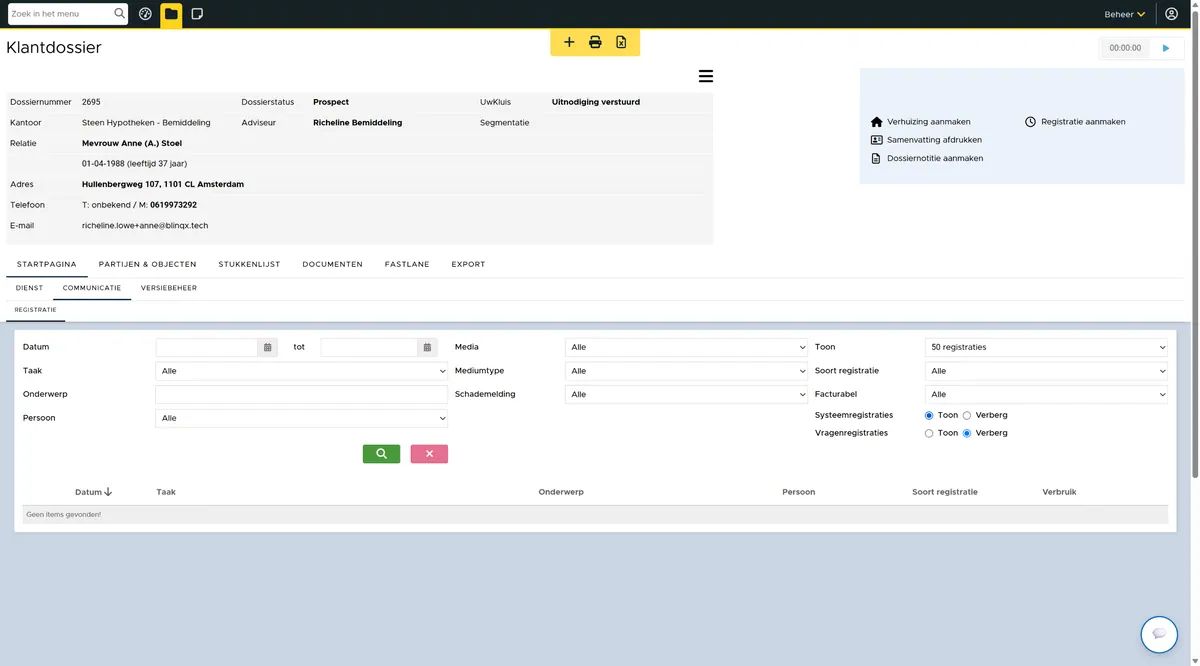
Task: Expand the Mediumtype dropdown
Action: pyautogui.click(x=686, y=371)
